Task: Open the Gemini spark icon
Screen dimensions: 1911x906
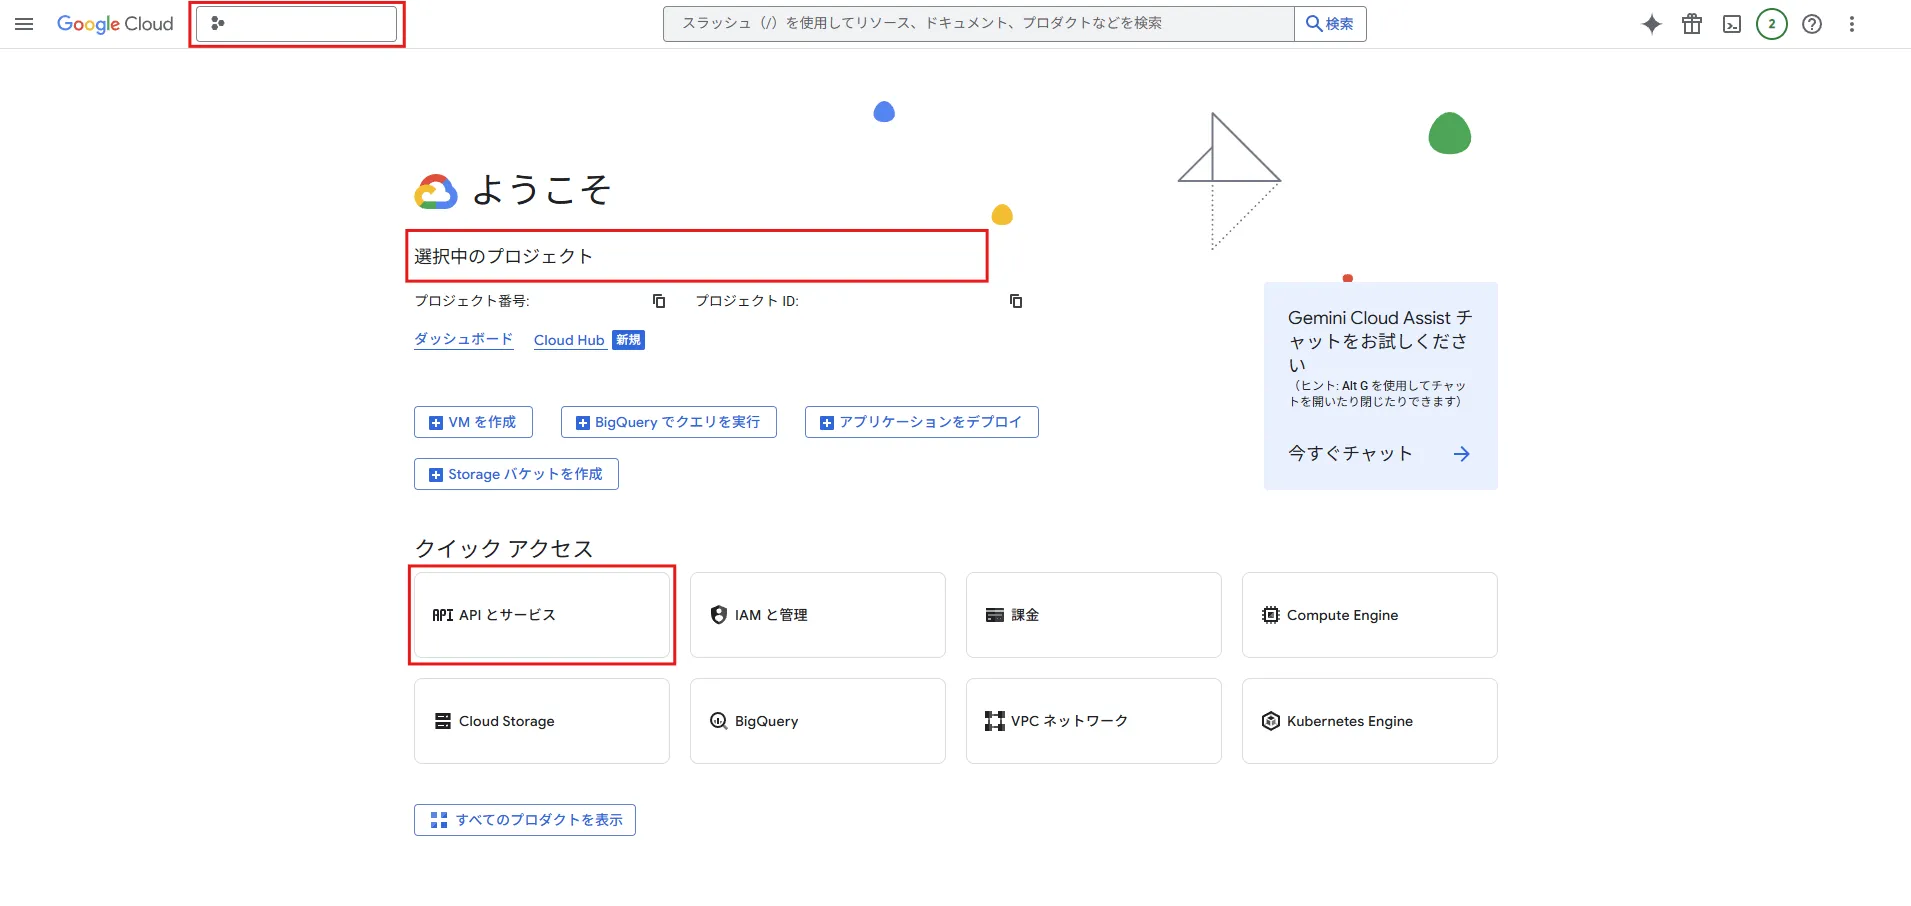Action: point(1652,24)
